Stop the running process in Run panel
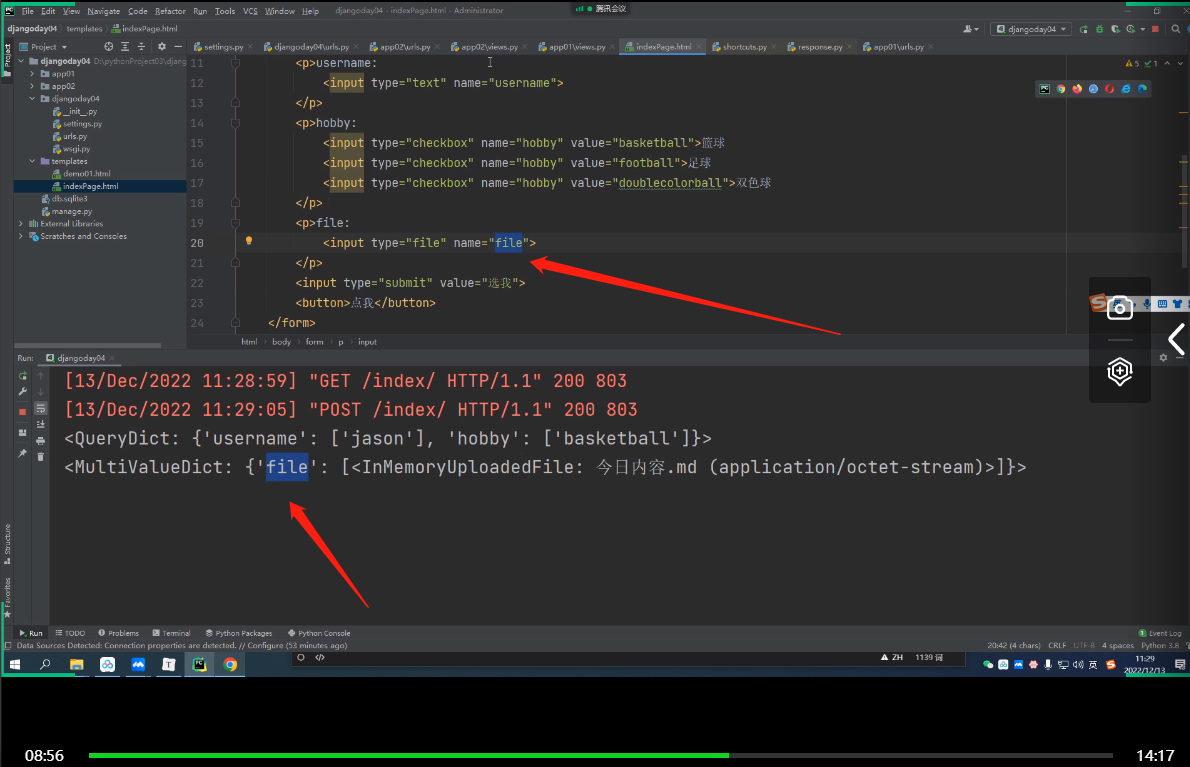Screen dimensions: 1190x767 [23, 411]
